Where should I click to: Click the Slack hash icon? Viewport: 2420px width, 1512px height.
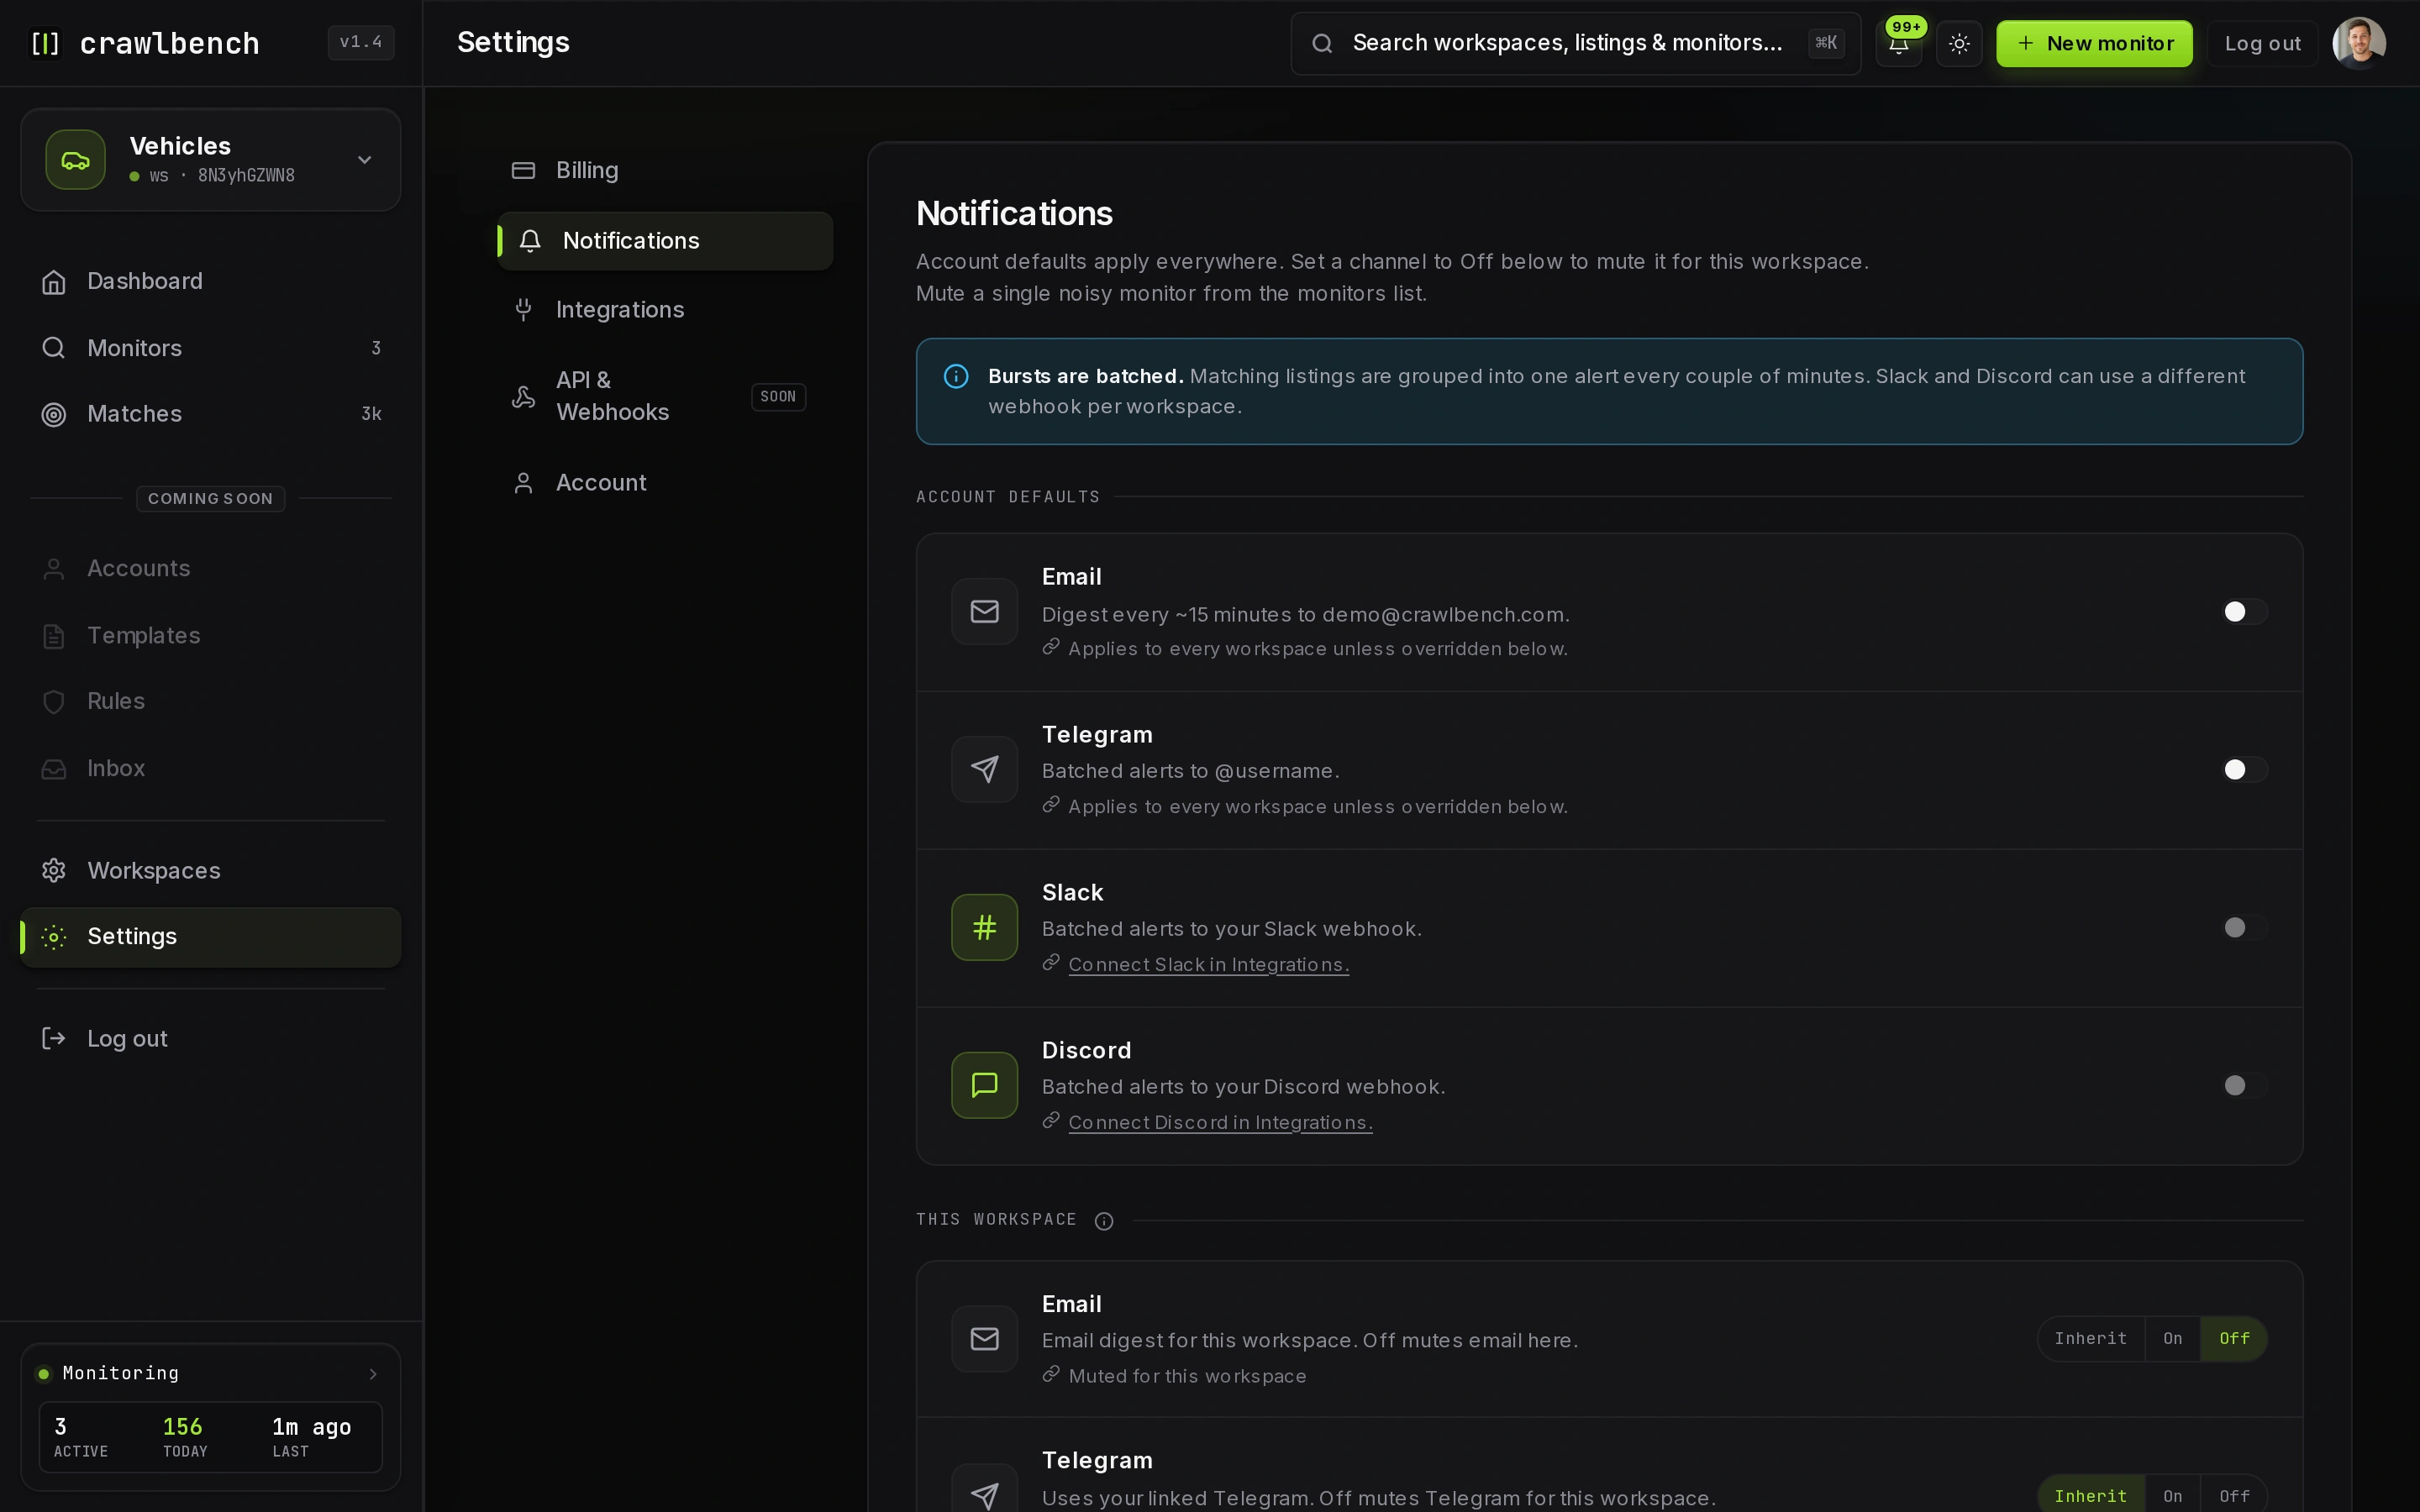pyautogui.click(x=984, y=928)
